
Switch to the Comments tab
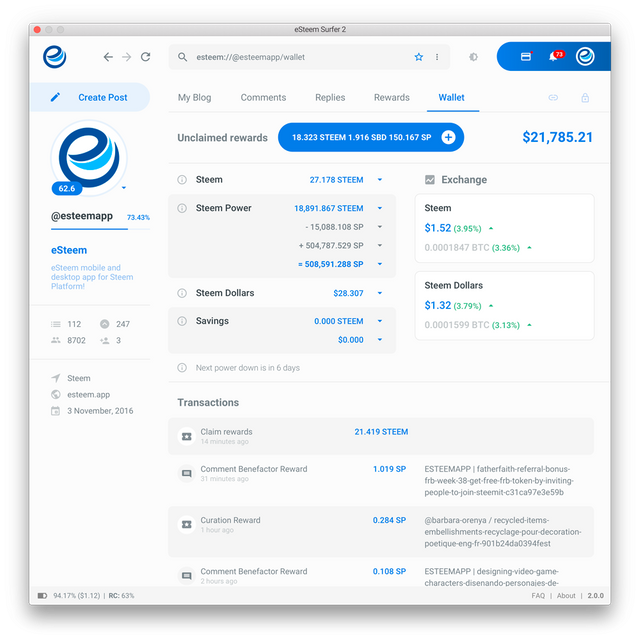point(263,98)
